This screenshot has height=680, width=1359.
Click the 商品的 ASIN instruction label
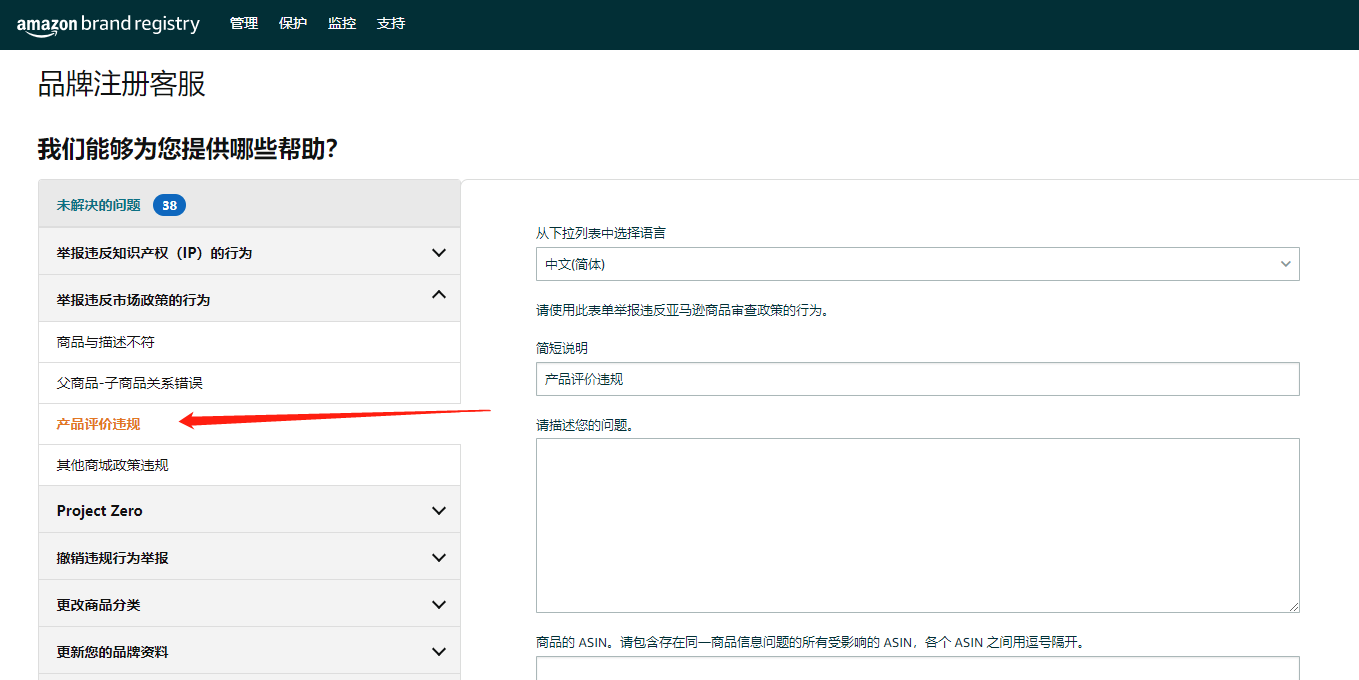tap(811, 642)
